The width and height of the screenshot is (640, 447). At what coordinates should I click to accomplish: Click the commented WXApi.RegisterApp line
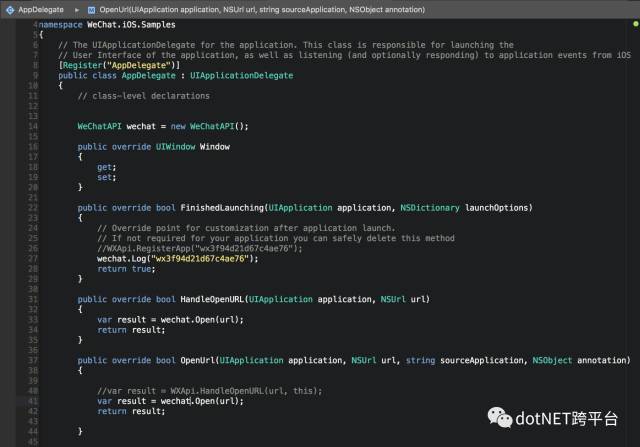click(200, 249)
